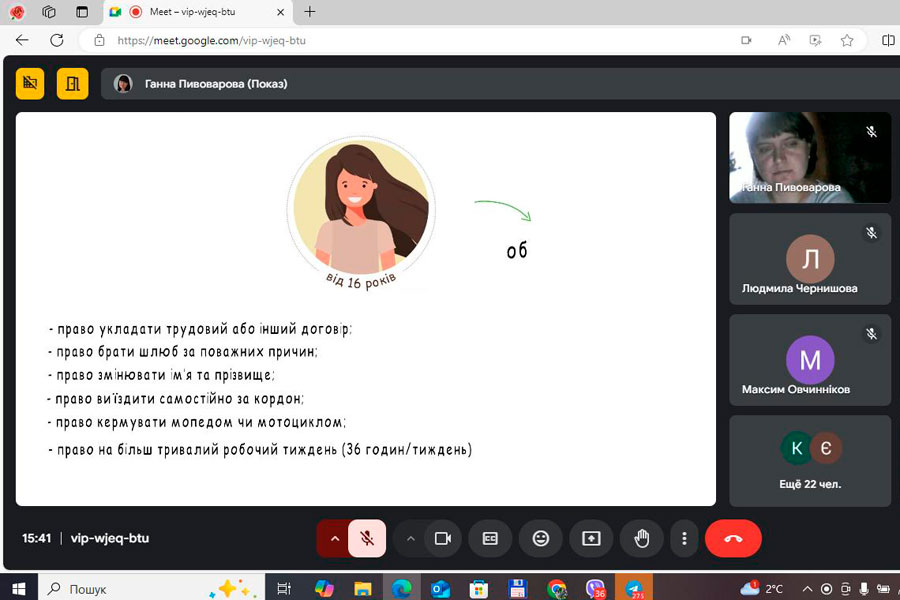
Task: Open Viber from the taskbar
Action: 595,589
